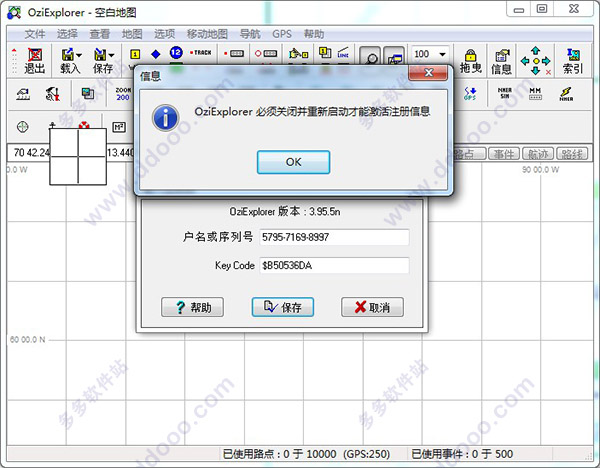Click the four-arrow map move icon

(536, 61)
